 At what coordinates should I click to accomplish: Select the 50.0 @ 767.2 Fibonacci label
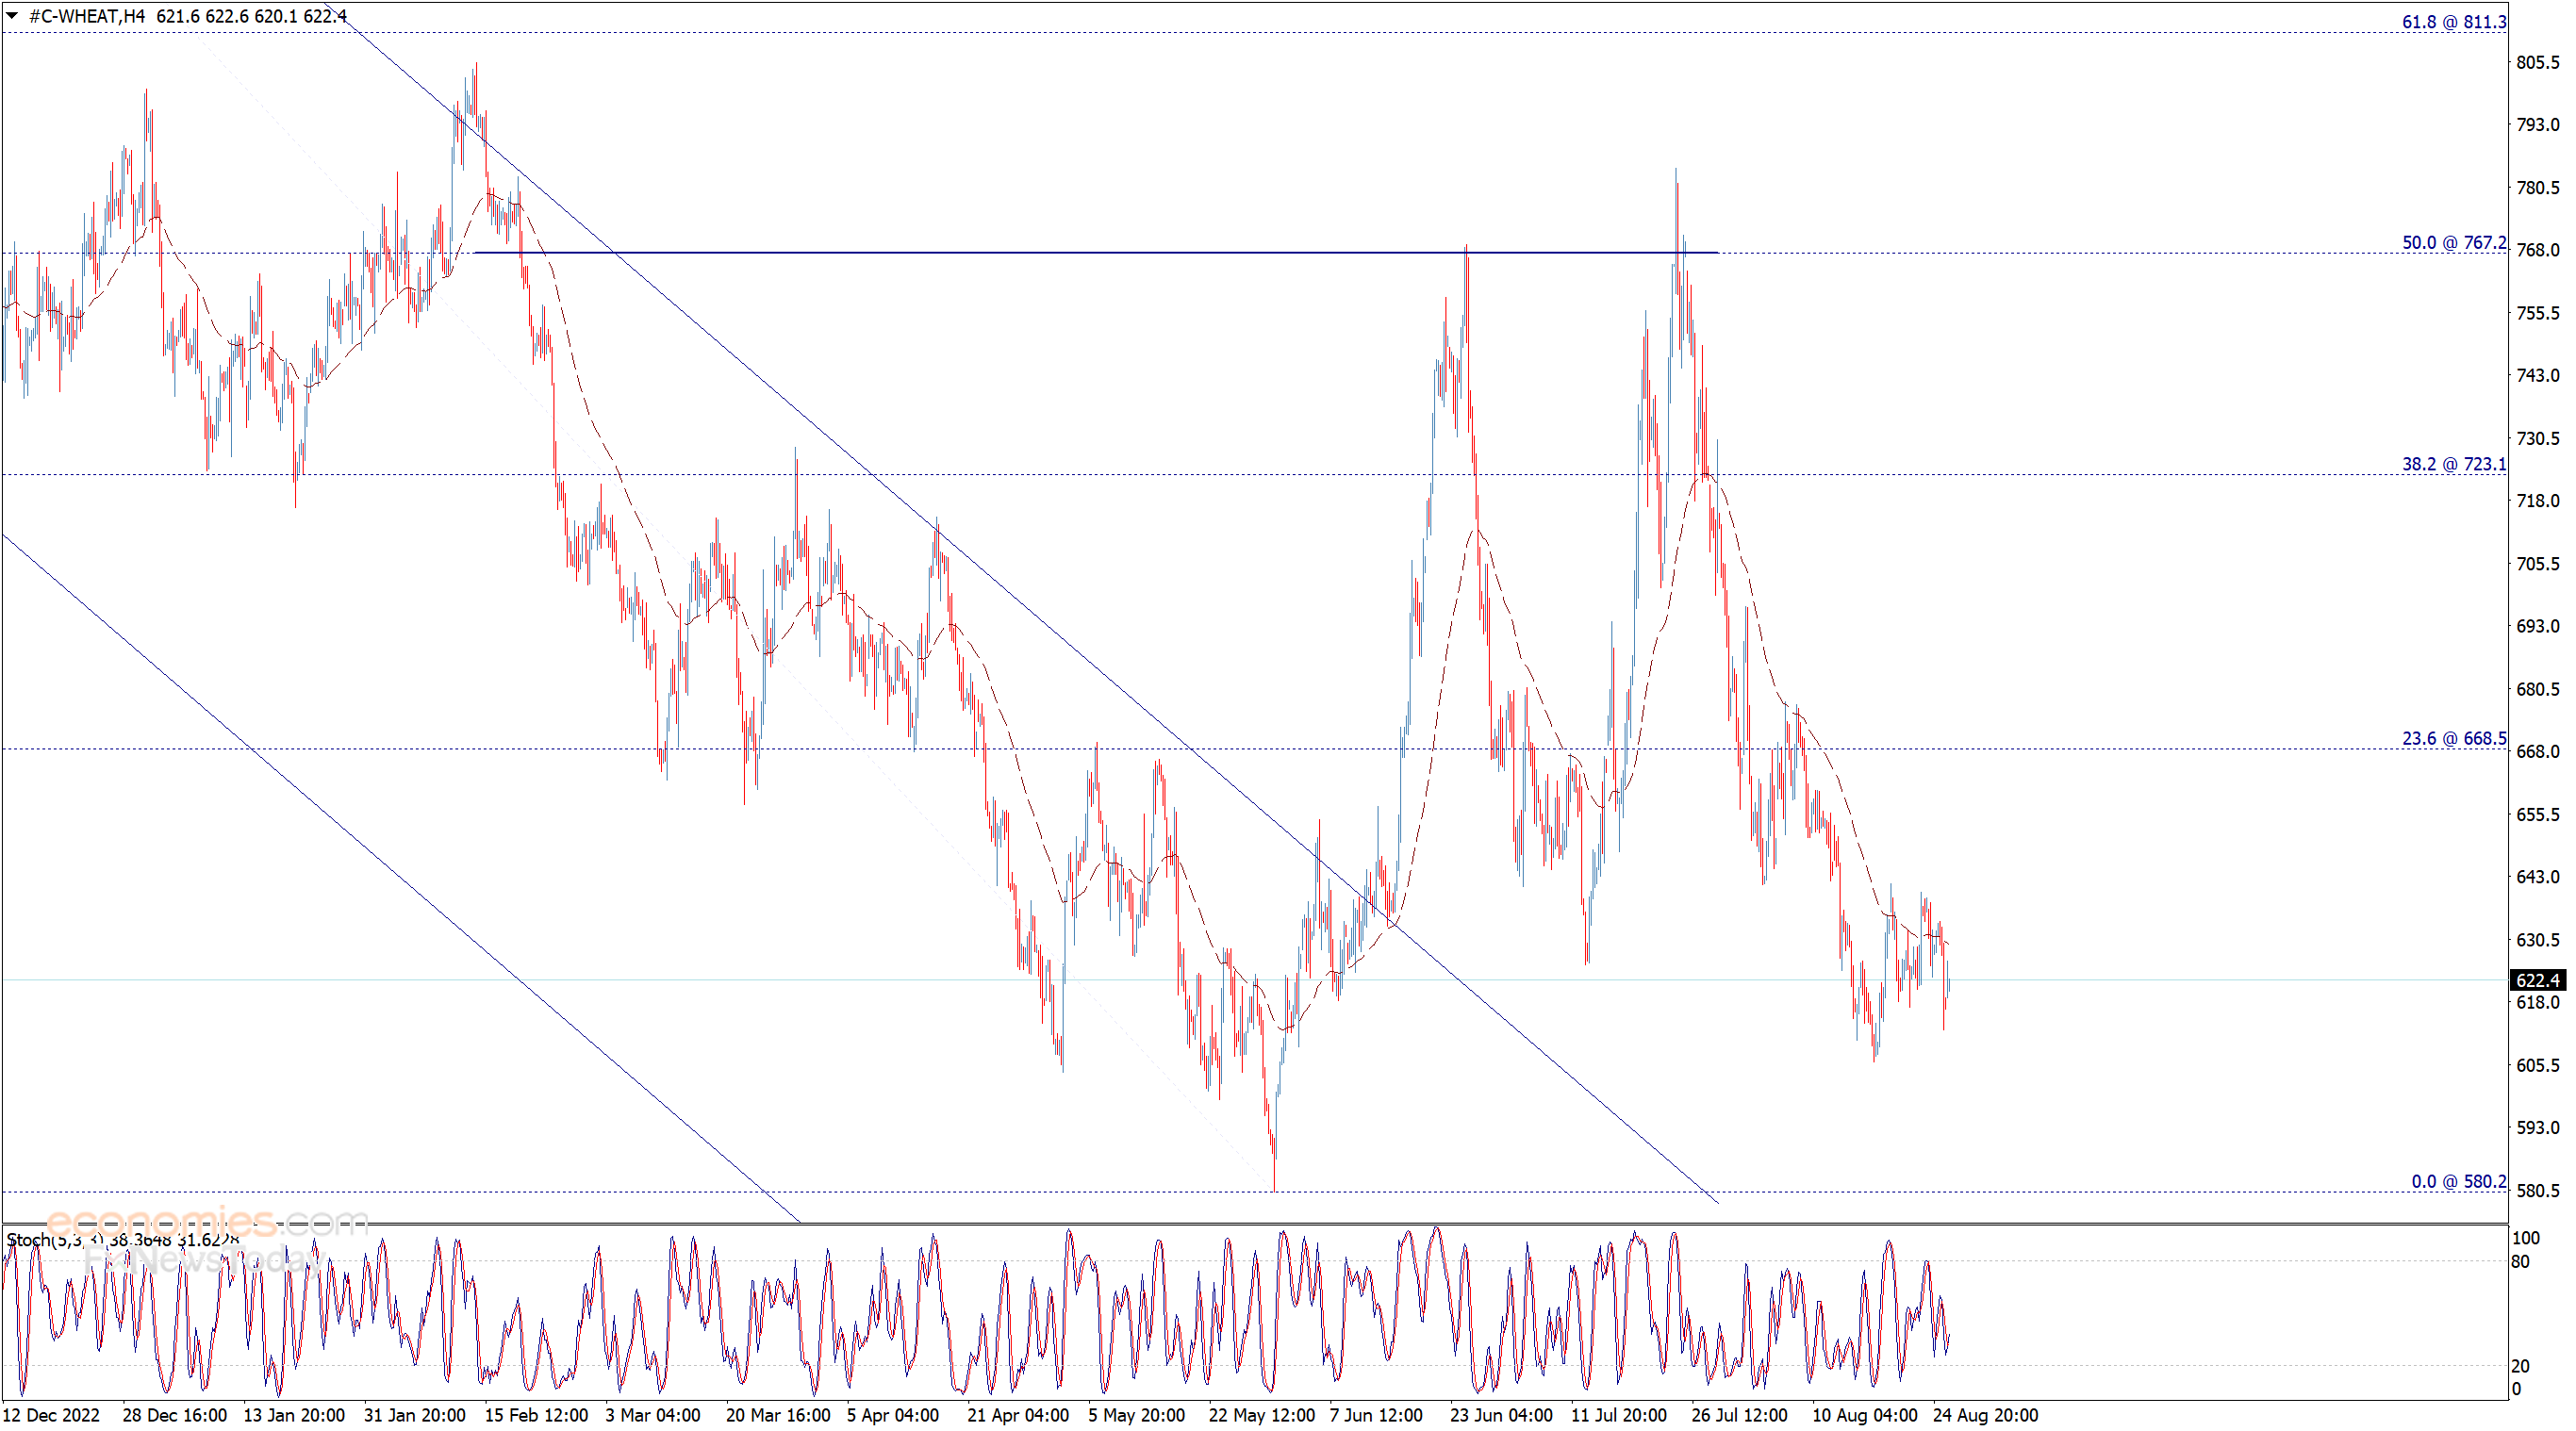[2454, 243]
